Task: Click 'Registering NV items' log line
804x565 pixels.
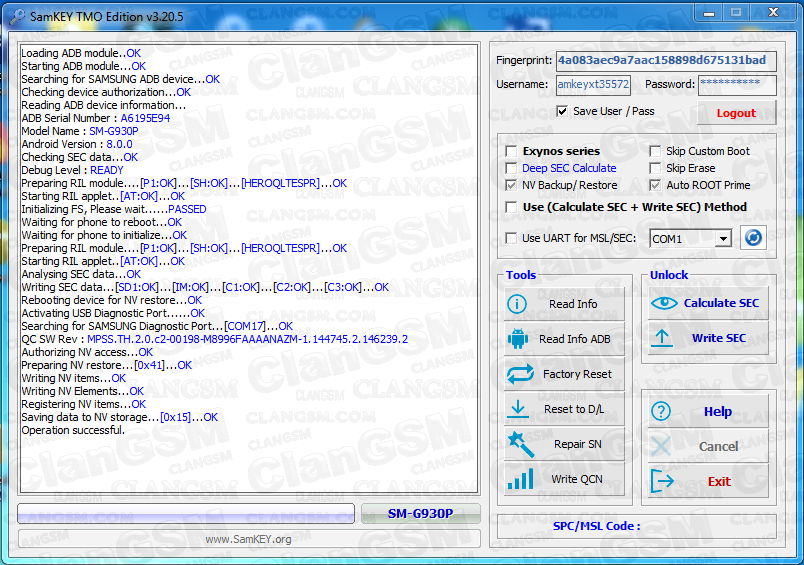Action: (x=84, y=404)
